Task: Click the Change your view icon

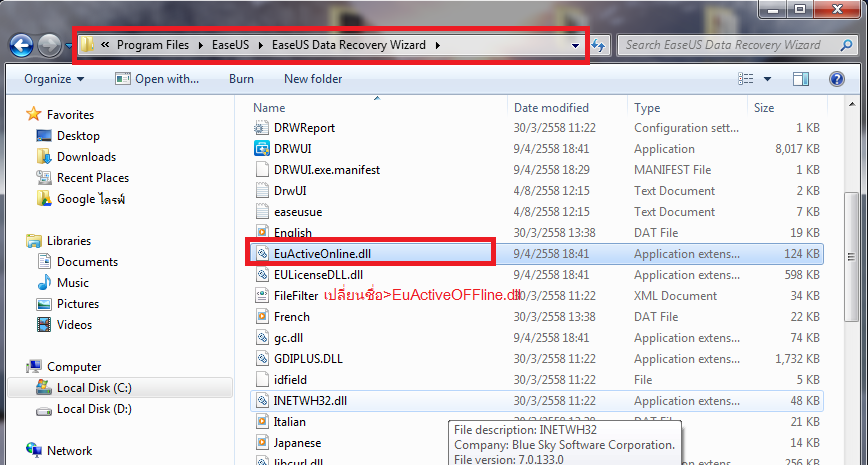Action: click(746, 79)
